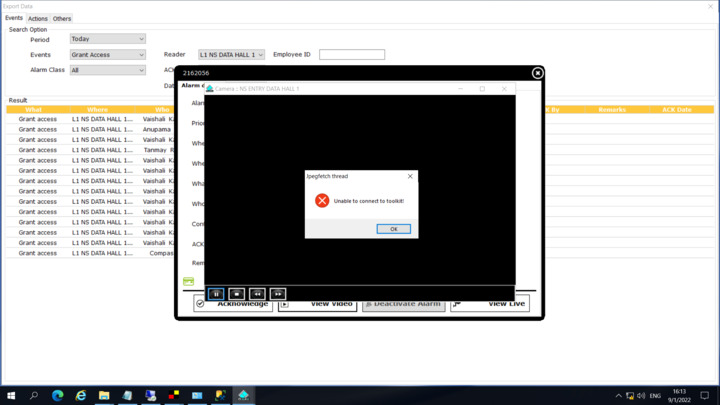
Task: Open the Alarm Class dropdown
Action: point(107,71)
